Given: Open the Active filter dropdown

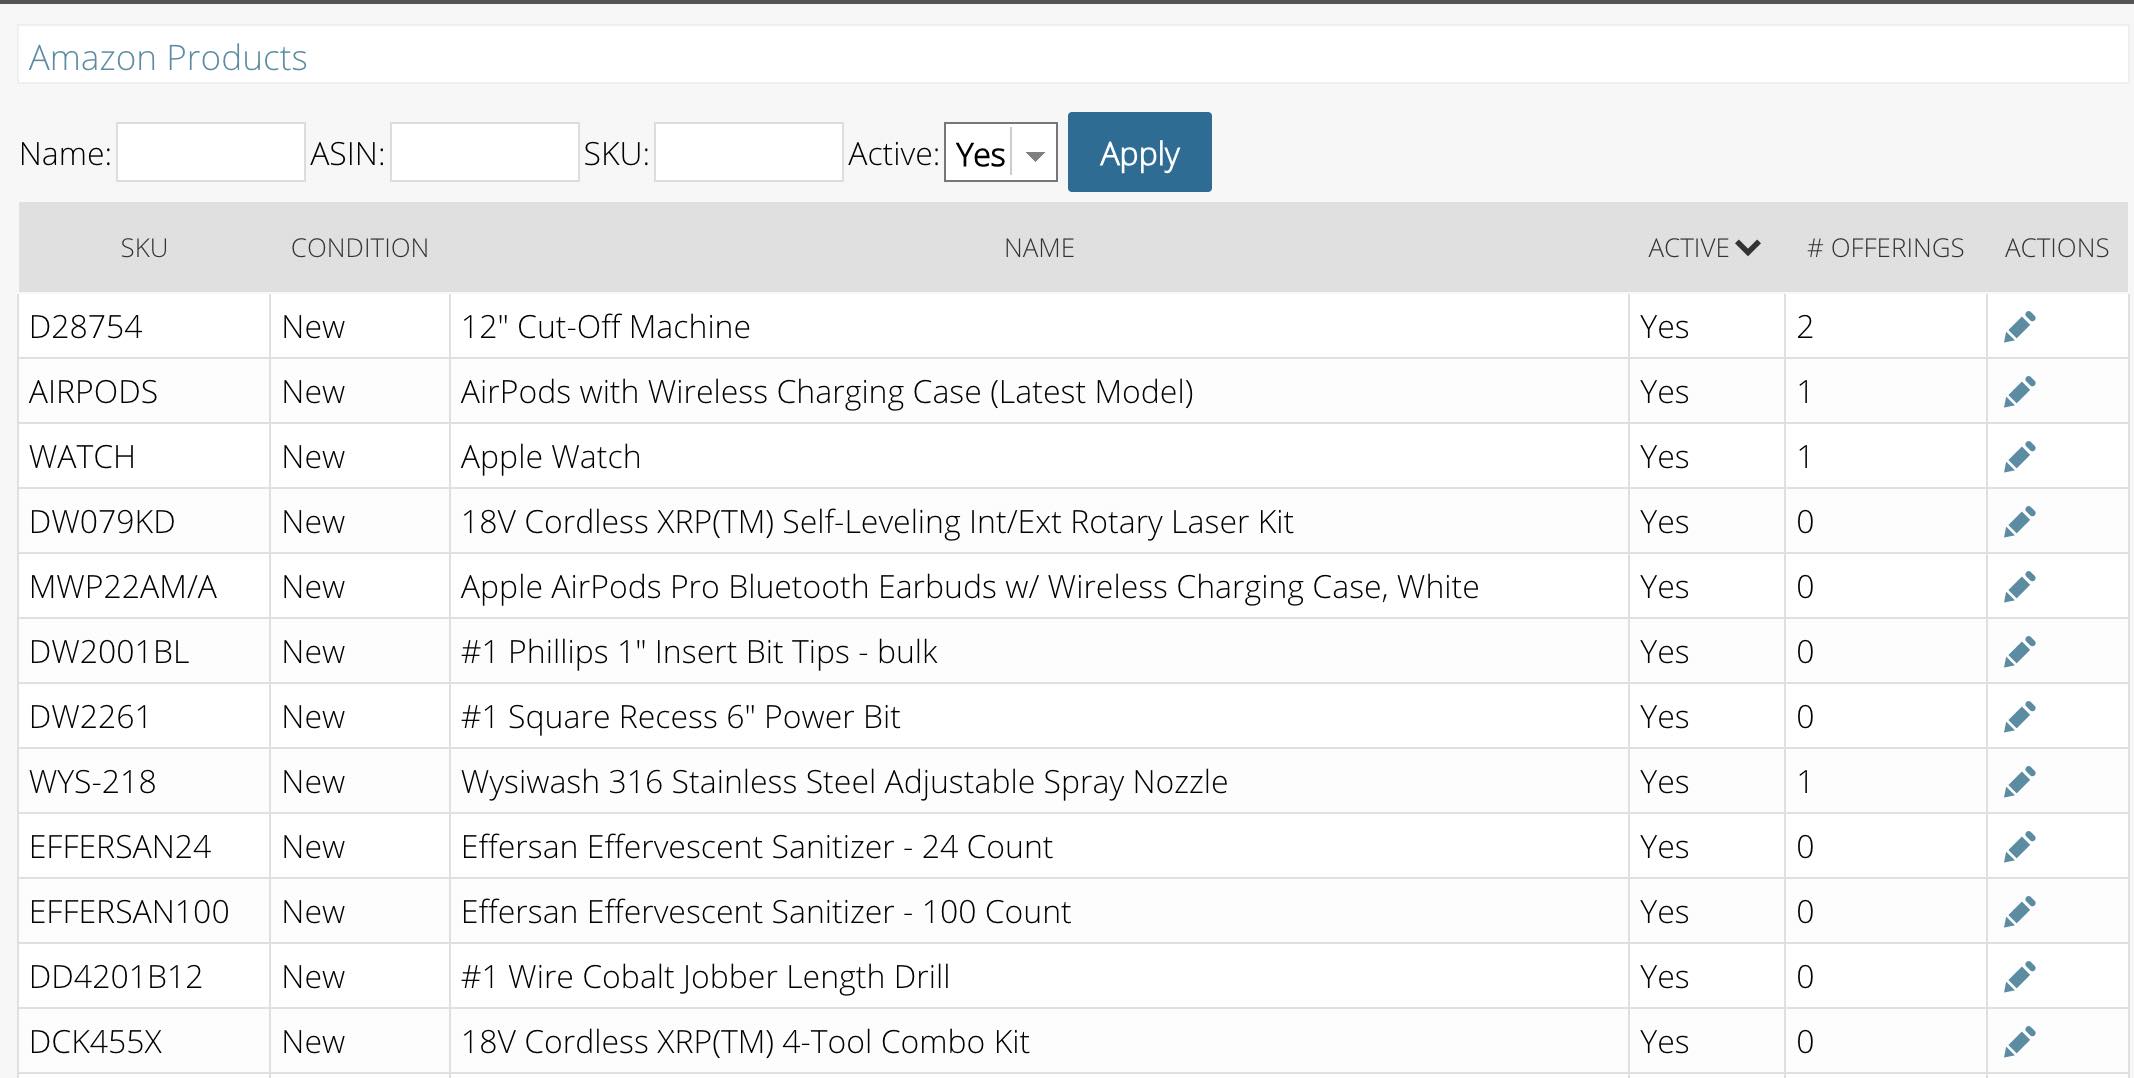Looking at the screenshot, I should tap(1000, 153).
